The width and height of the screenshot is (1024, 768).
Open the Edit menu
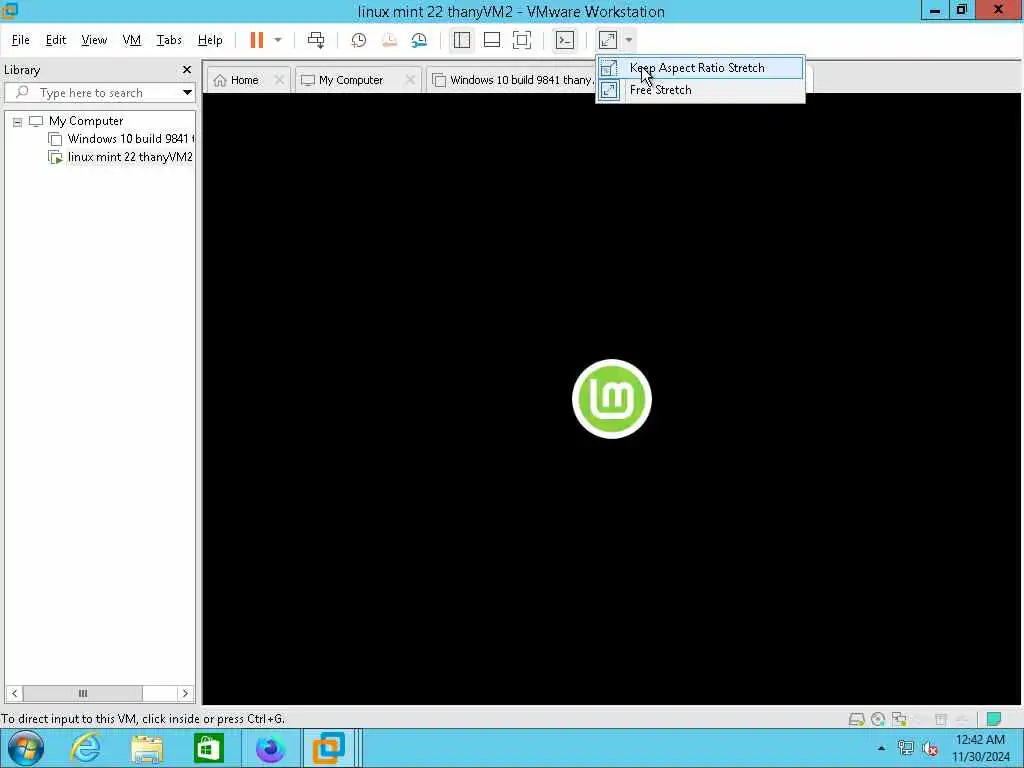(56, 40)
